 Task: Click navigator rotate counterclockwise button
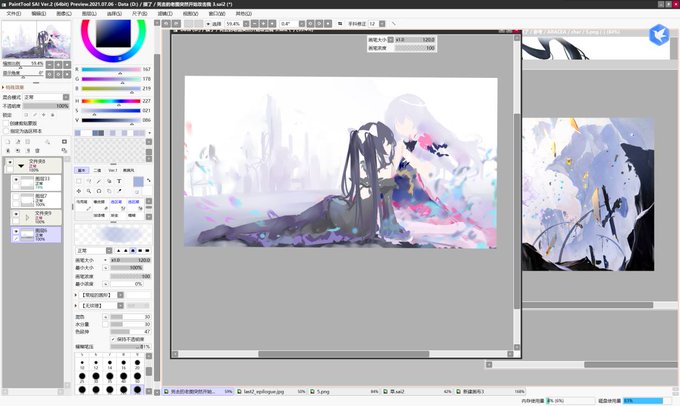coord(49,74)
